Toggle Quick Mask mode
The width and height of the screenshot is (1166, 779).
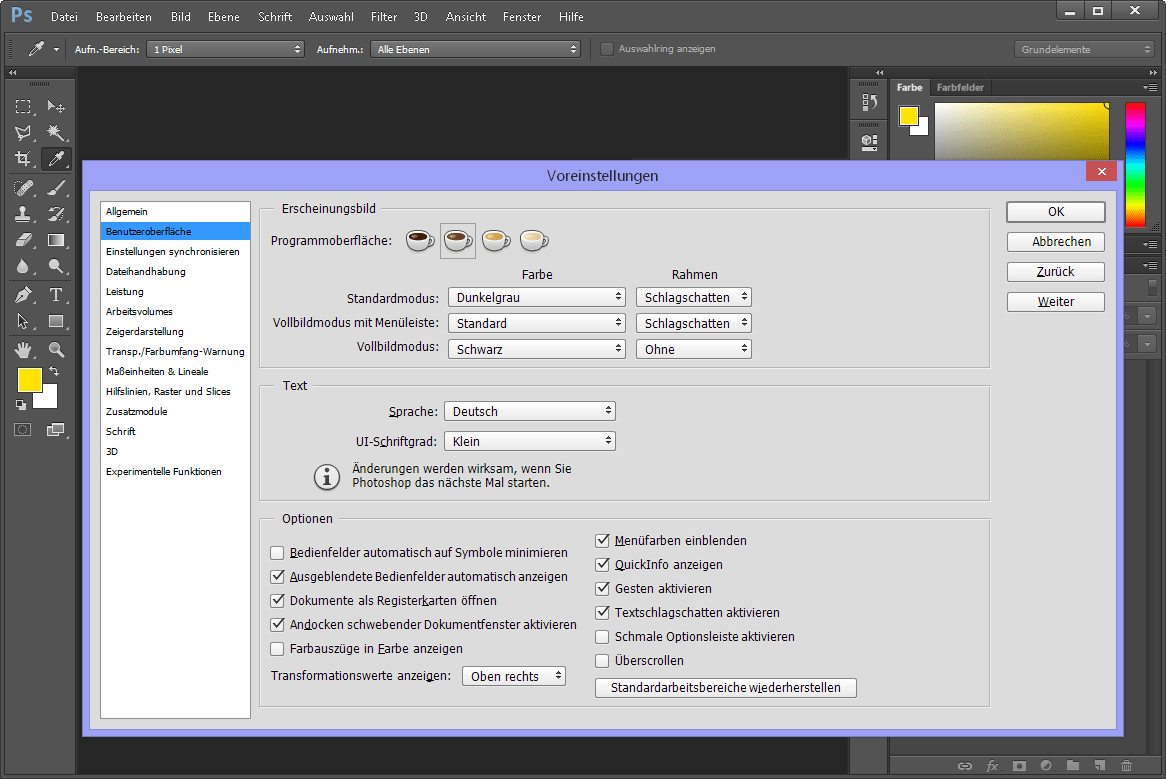[23, 430]
